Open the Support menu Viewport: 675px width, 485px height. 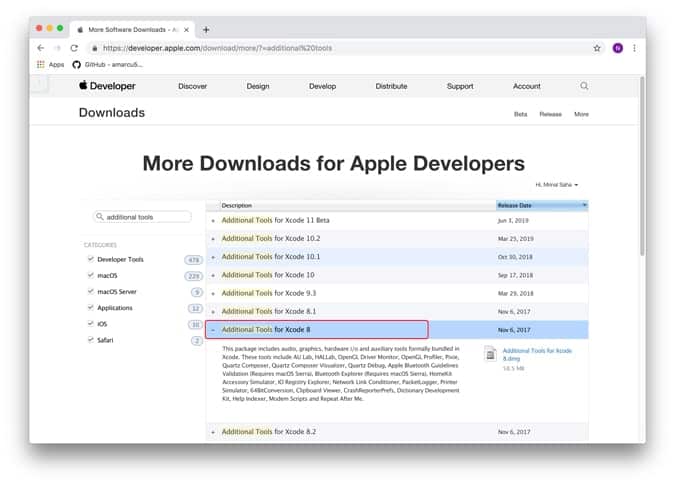[x=460, y=86]
